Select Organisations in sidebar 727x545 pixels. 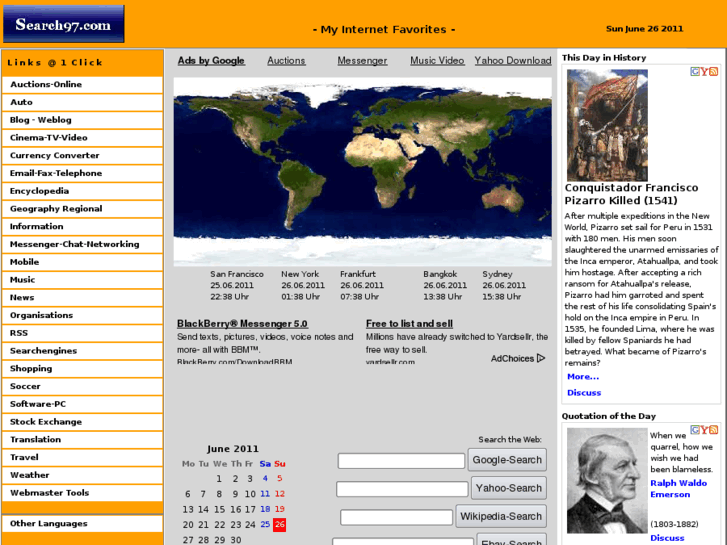[83, 315]
